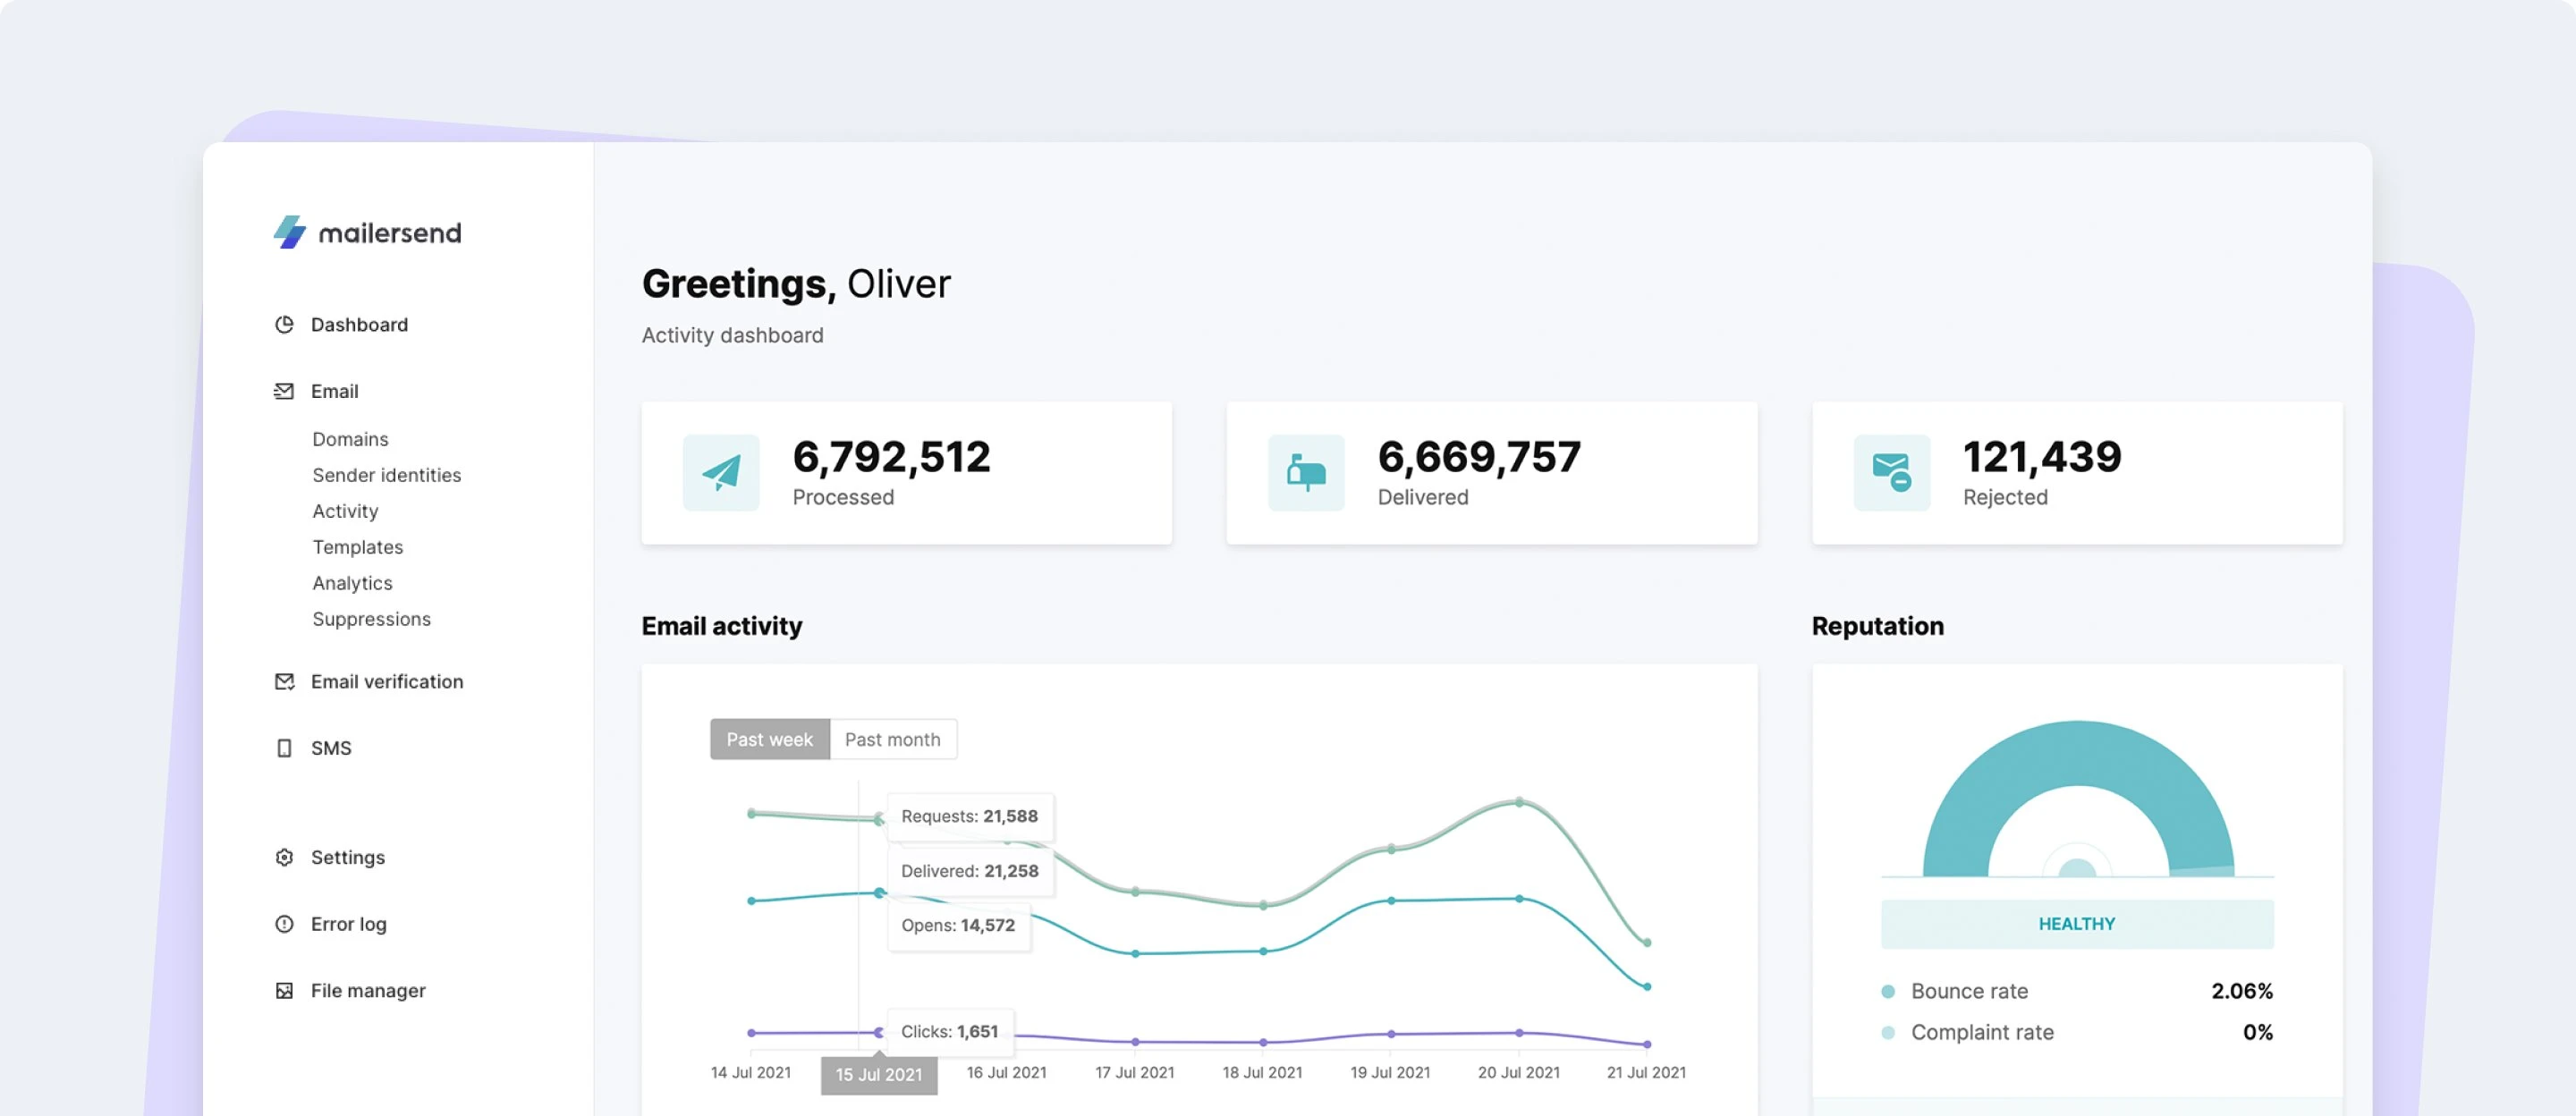
Task: Open the Dashboard menu item
Action: 359,324
